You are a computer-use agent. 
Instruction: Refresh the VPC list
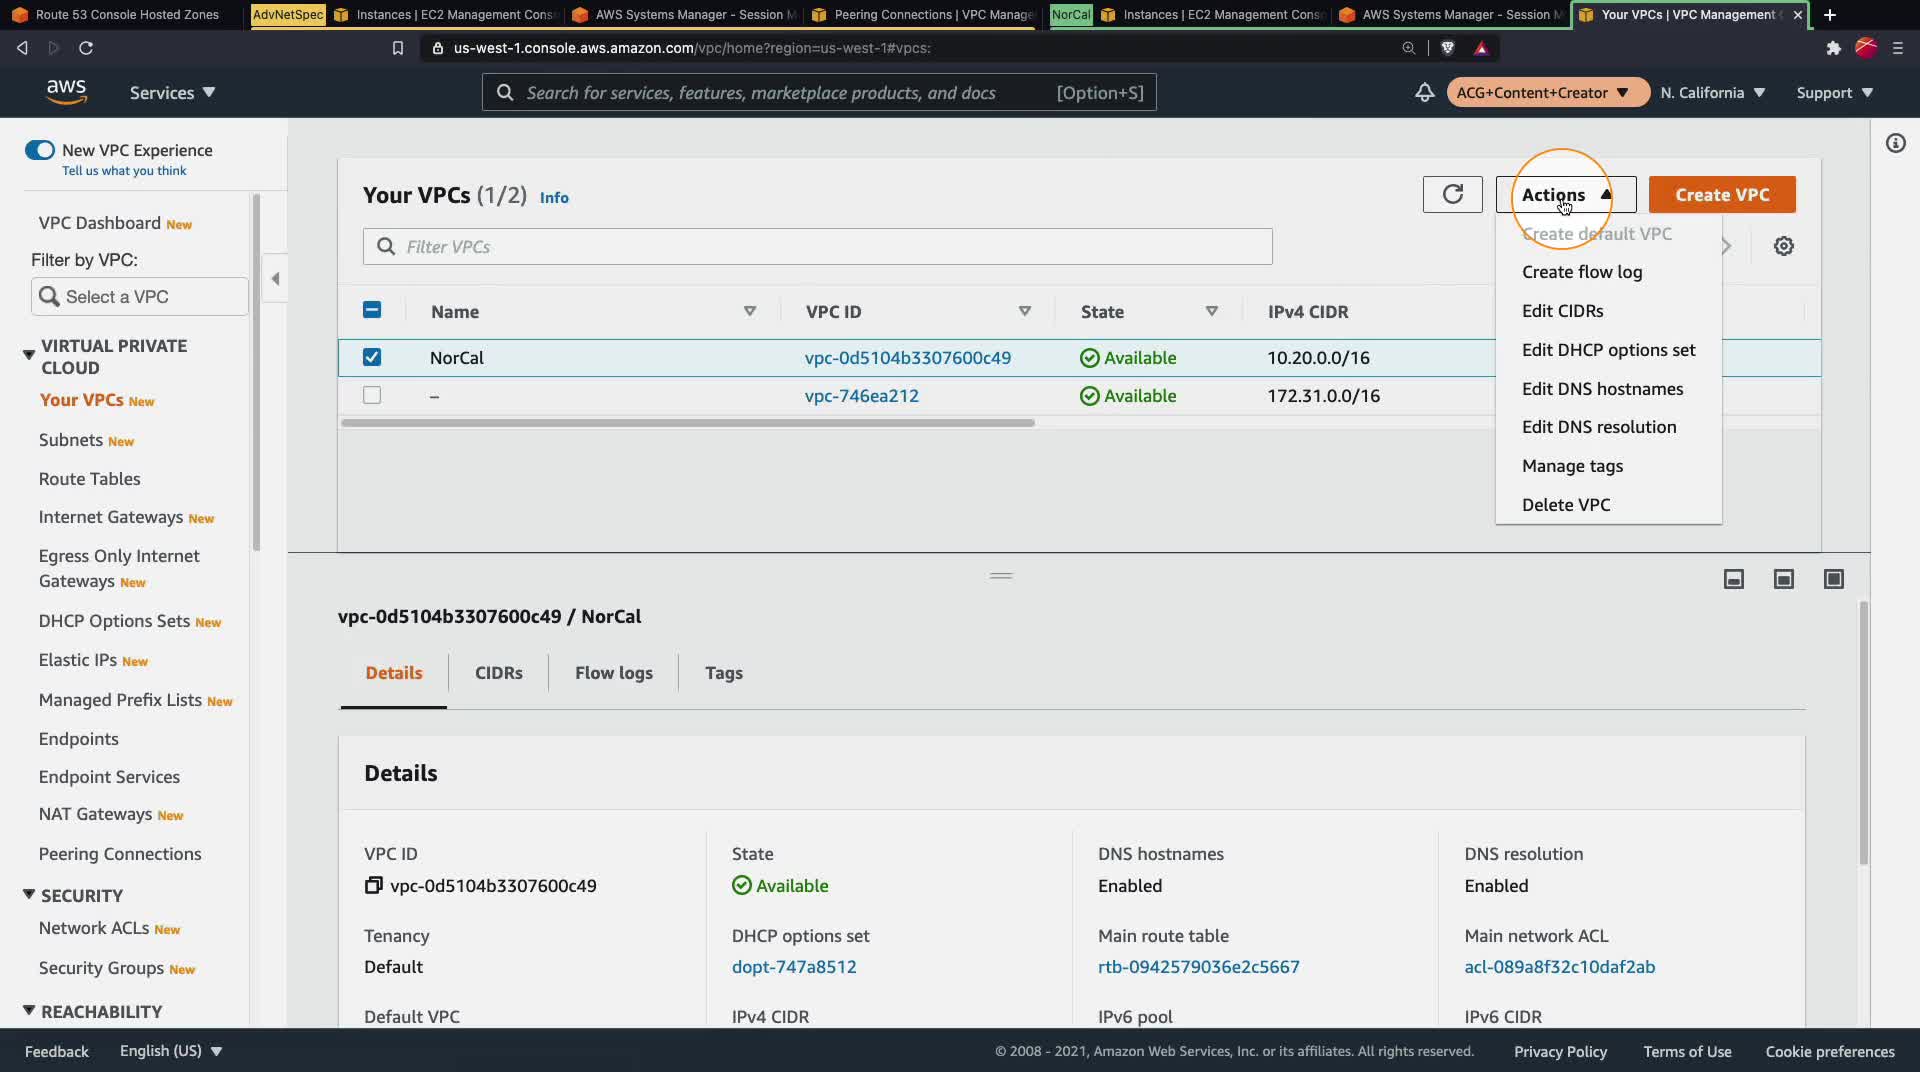(1452, 194)
